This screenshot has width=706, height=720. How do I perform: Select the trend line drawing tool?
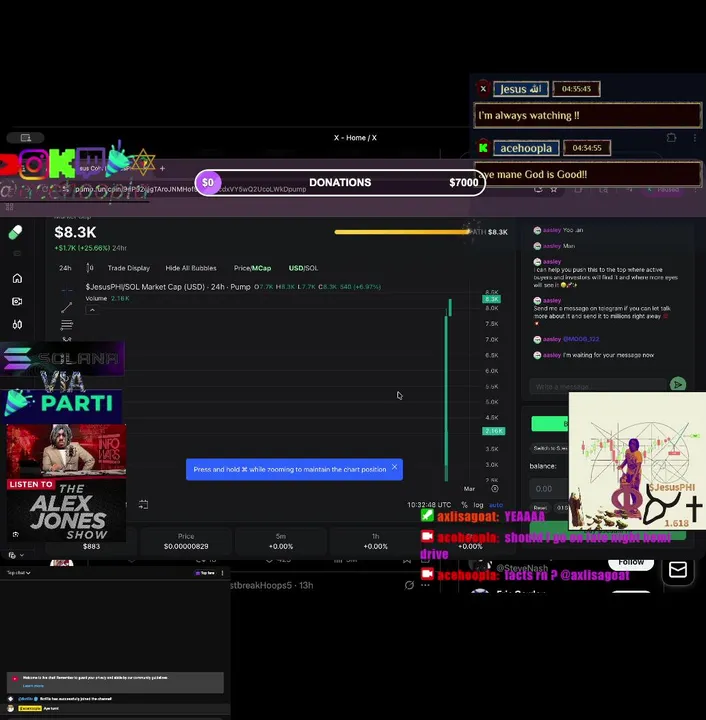pyautogui.click(x=67, y=307)
